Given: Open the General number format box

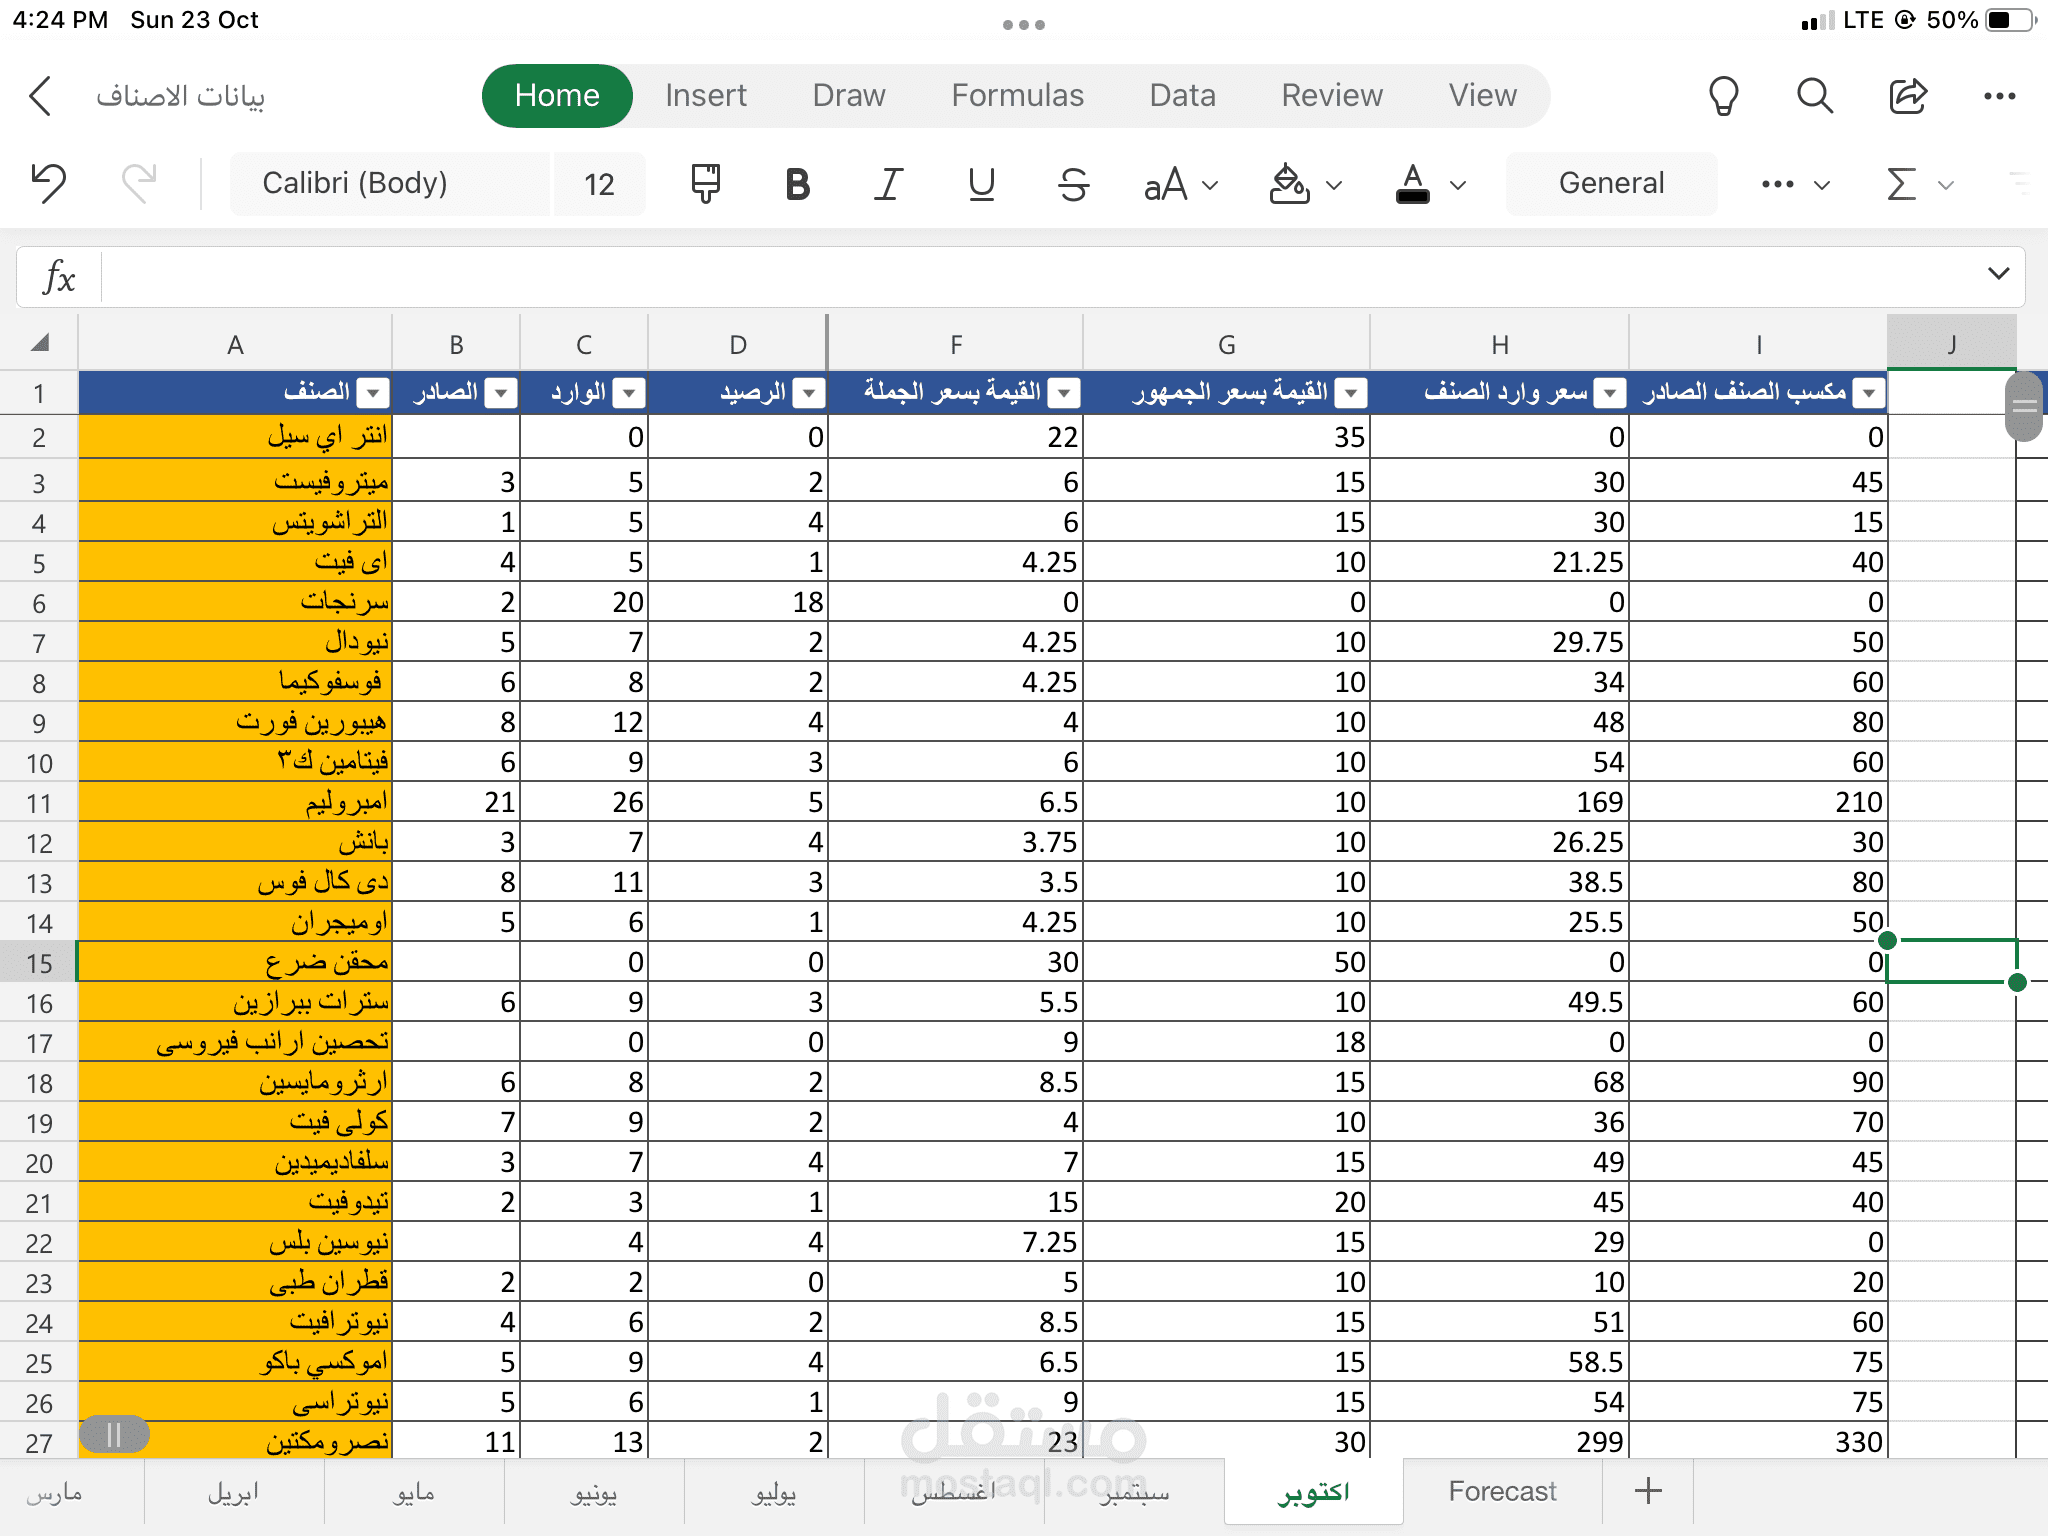Looking at the screenshot, I should pyautogui.click(x=1611, y=183).
